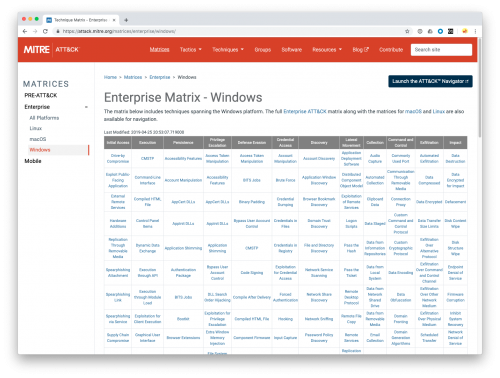Open Binary Padding technique

[x=252, y=202]
